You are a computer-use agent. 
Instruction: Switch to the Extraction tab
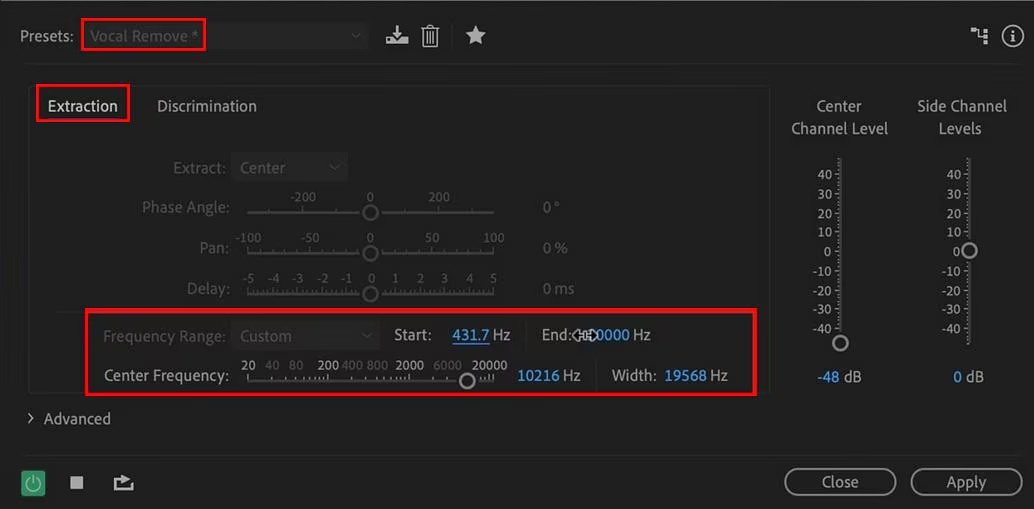[x=82, y=105]
